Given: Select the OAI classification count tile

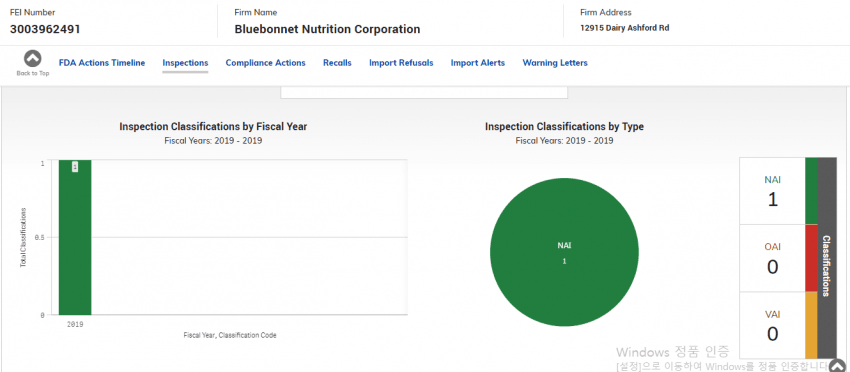Looking at the screenshot, I should point(772,259).
